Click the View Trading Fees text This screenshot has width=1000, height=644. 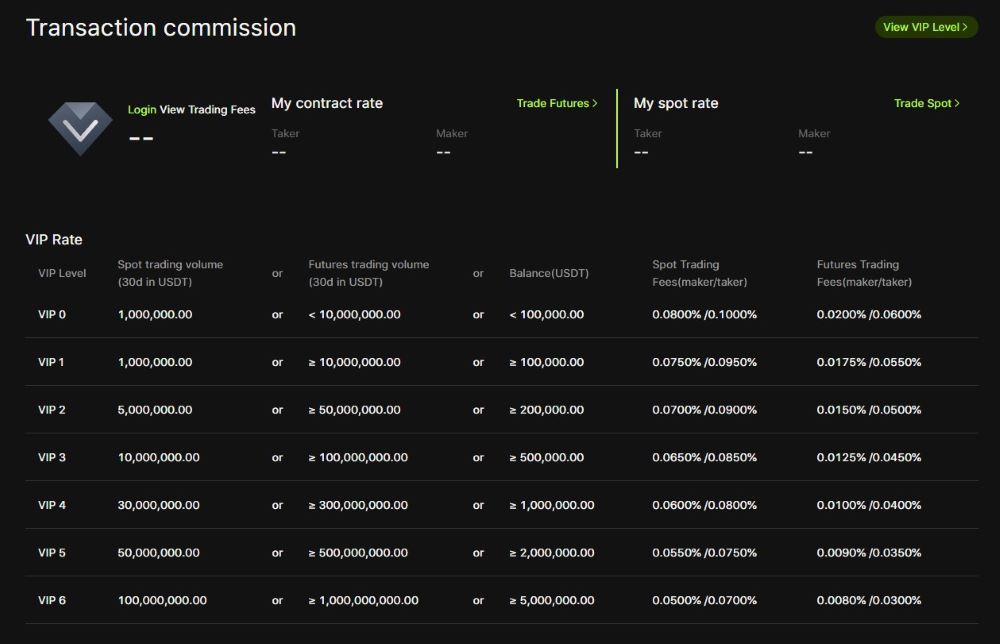pyautogui.click(x=207, y=110)
